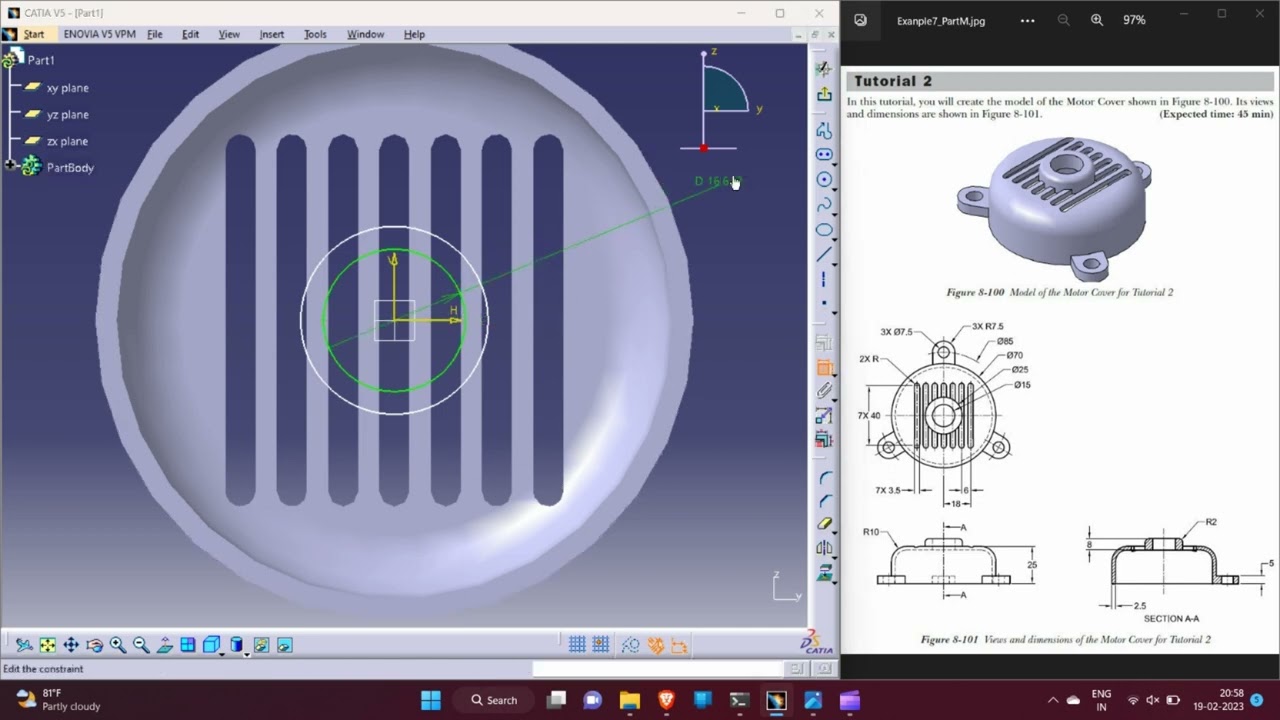This screenshot has height=720, width=1280.
Task: Select the Spline sketch tool
Action: click(824, 205)
